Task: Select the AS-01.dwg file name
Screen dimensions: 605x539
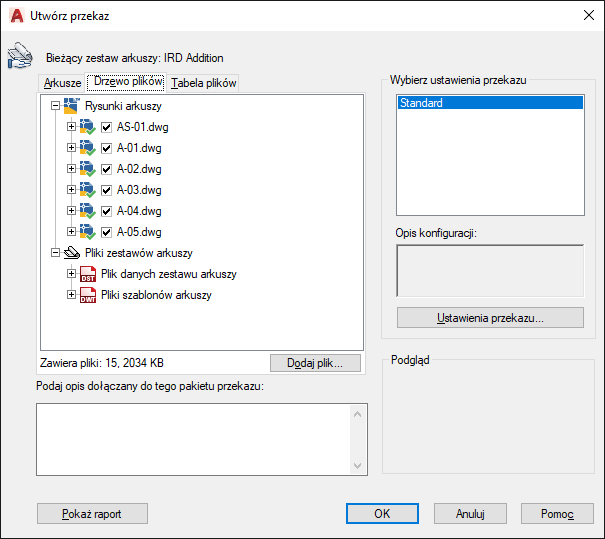Action: click(x=142, y=127)
